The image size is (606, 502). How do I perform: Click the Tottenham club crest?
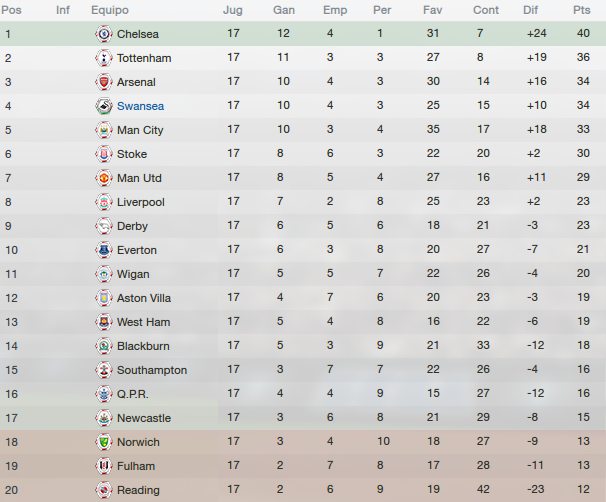(x=104, y=58)
